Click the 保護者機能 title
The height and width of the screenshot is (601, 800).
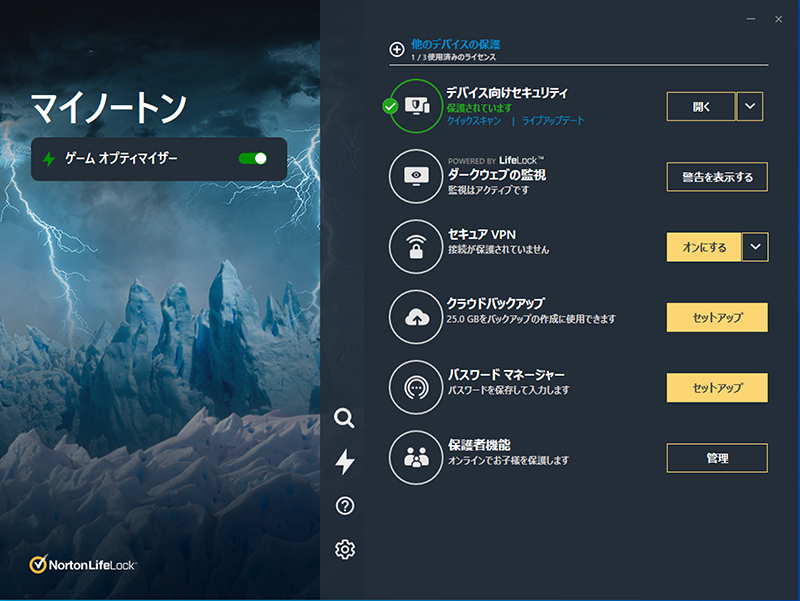(479, 445)
